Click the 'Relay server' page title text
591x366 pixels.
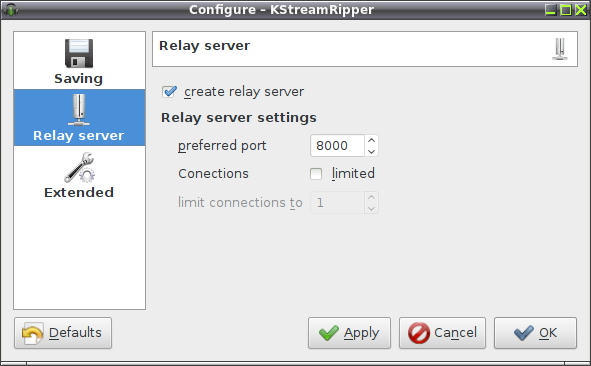tap(204, 46)
